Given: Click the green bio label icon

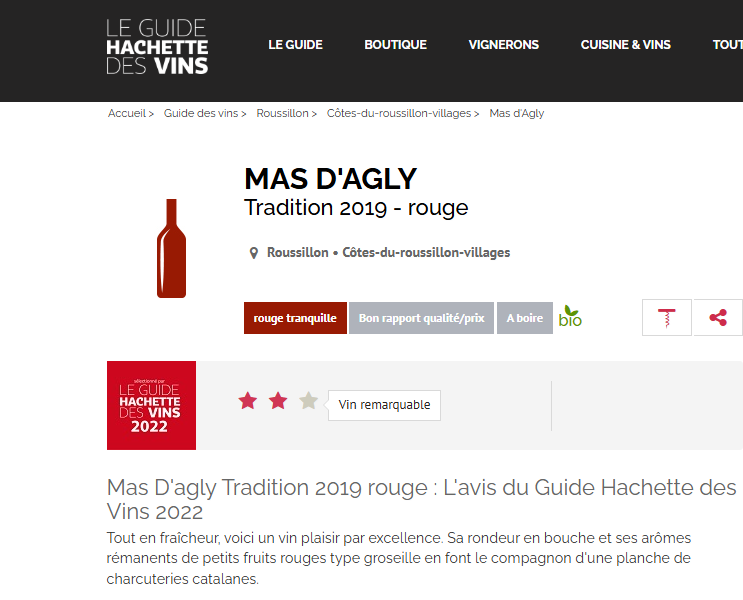Looking at the screenshot, I should [x=570, y=317].
